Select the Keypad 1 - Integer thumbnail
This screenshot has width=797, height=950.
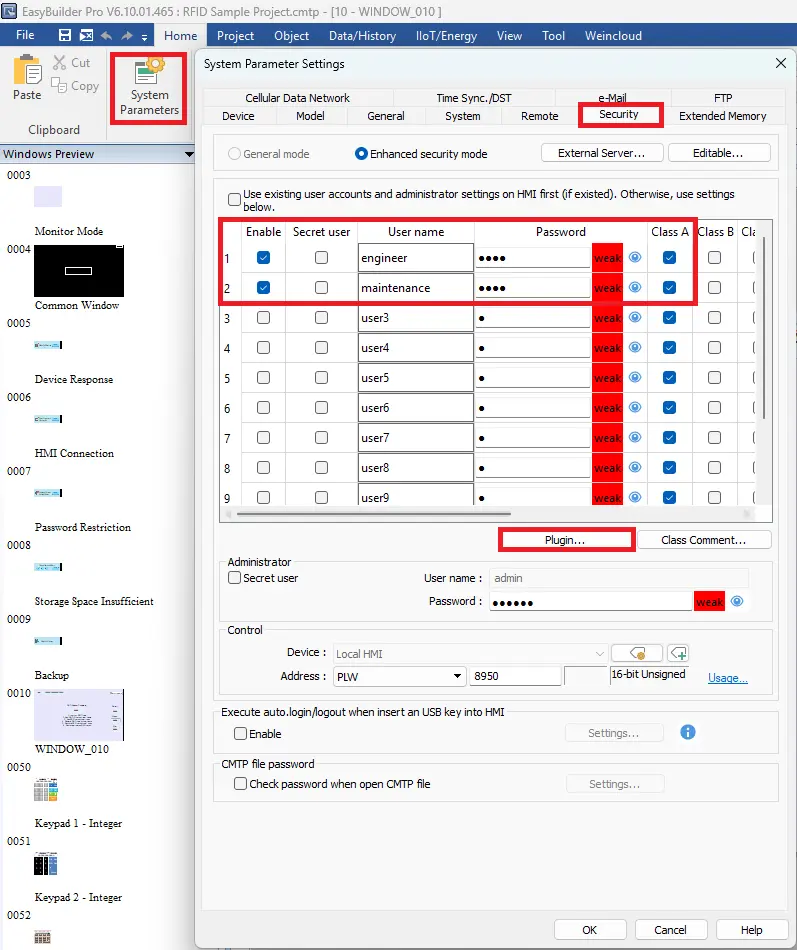[46, 789]
